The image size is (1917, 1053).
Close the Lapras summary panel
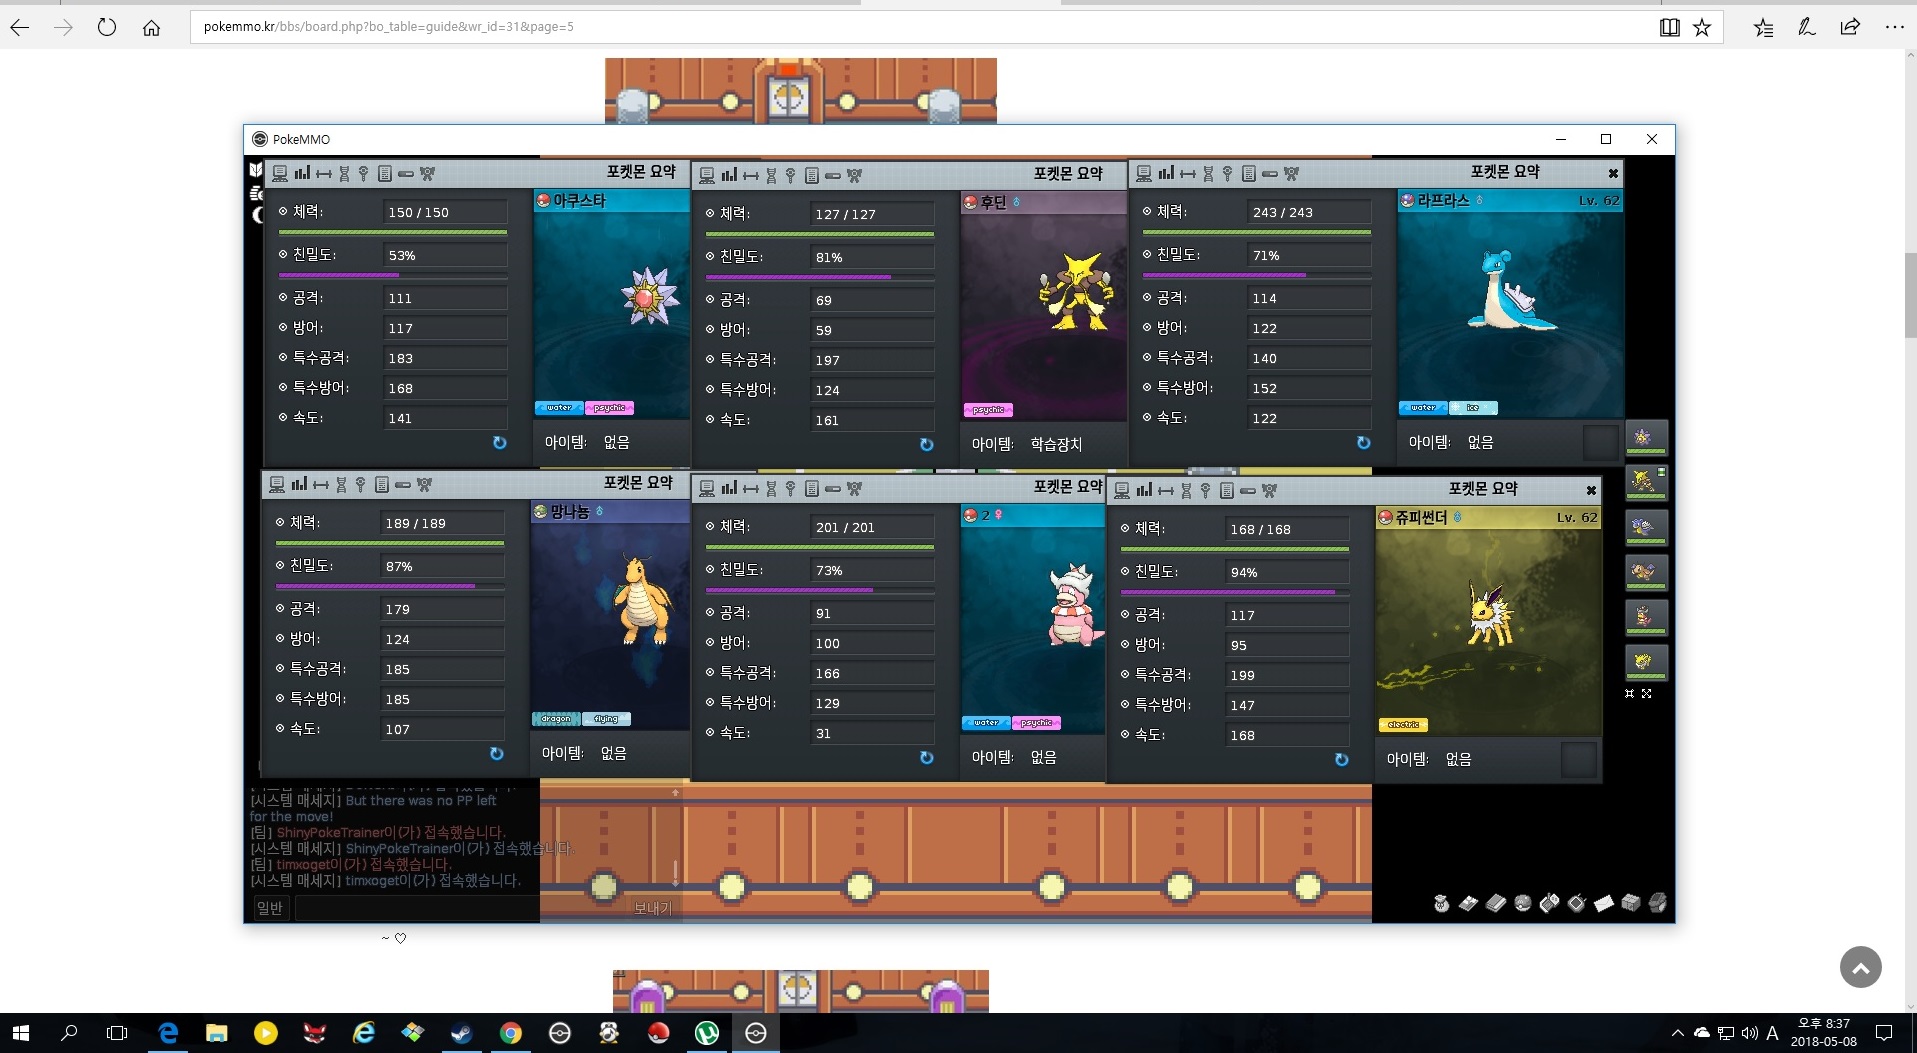[x=1612, y=174]
